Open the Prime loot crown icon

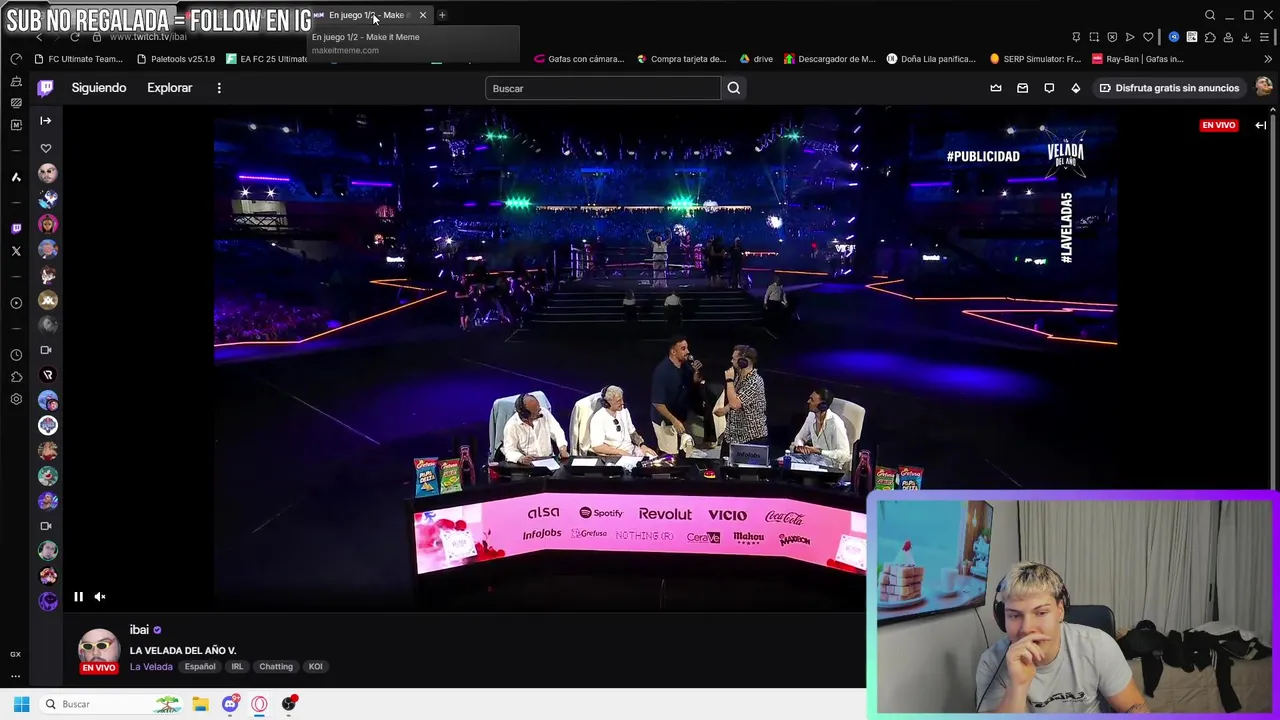click(996, 88)
